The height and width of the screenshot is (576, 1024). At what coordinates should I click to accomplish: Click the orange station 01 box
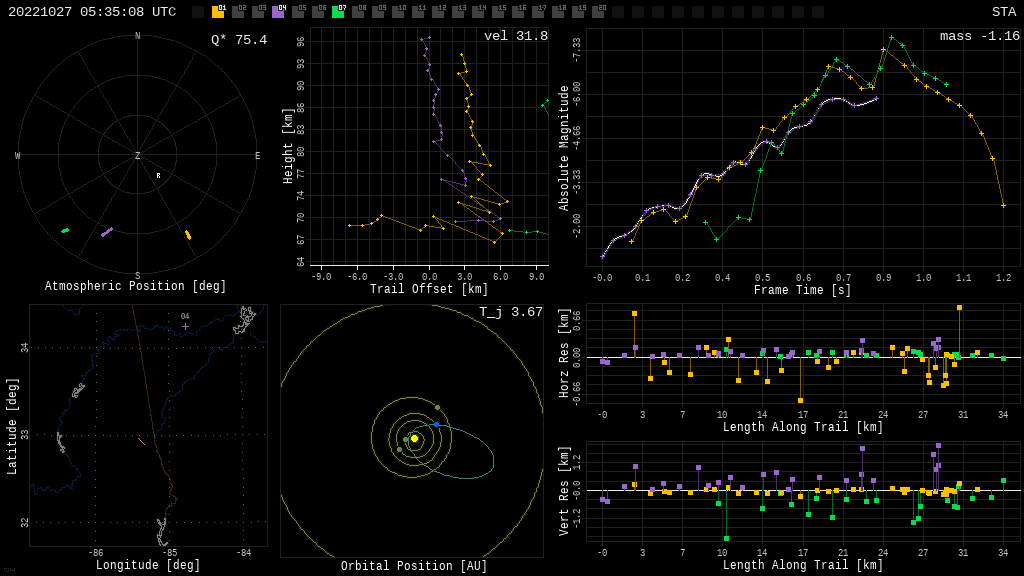pyautogui.click(x=218, y=12)
